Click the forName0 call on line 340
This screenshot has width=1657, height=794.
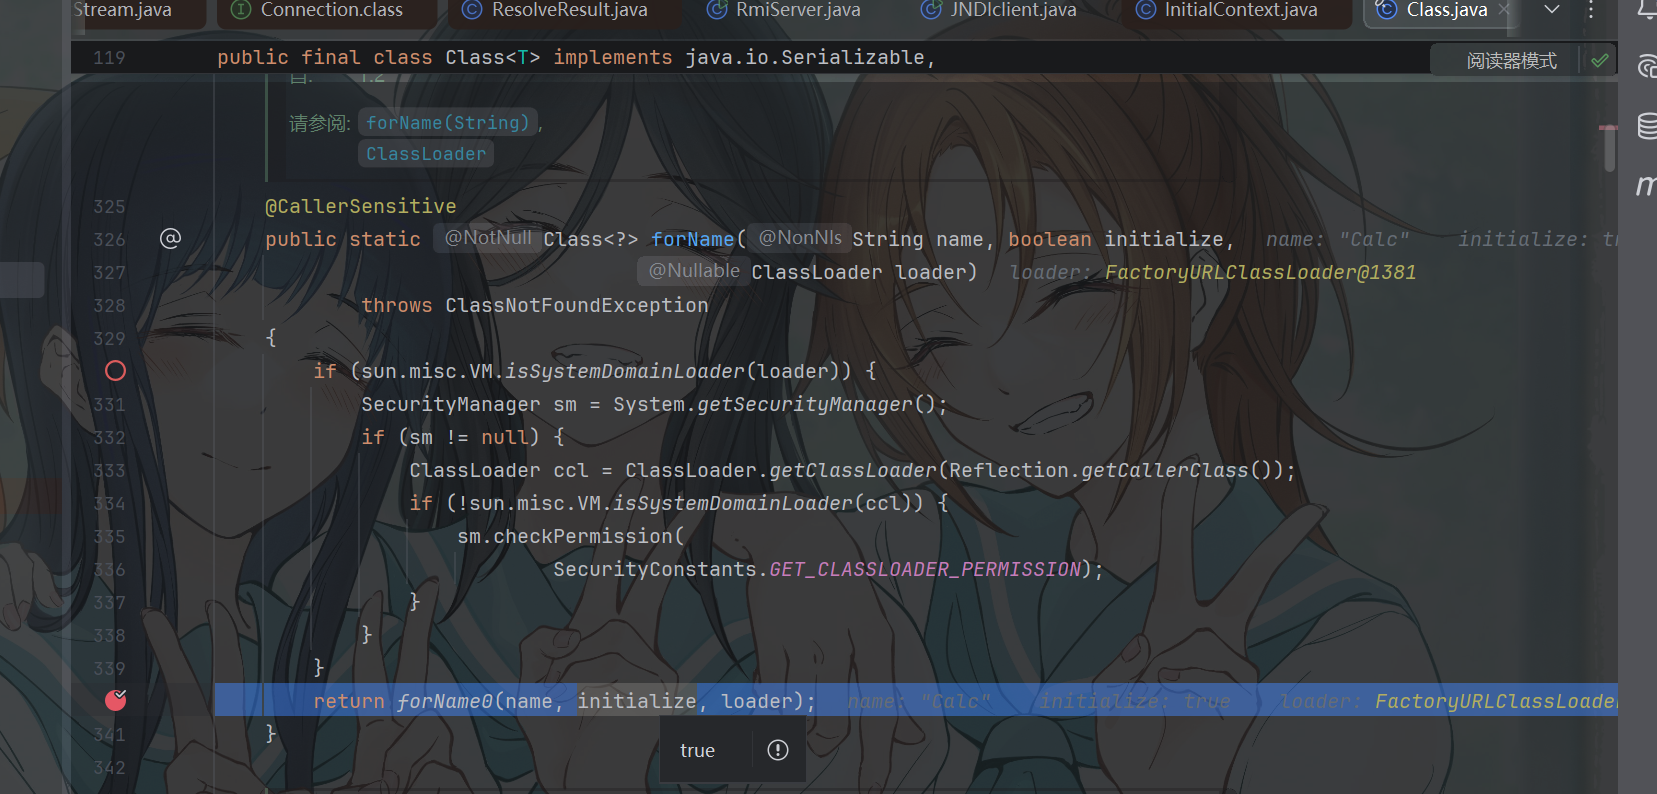pos(445,701)
